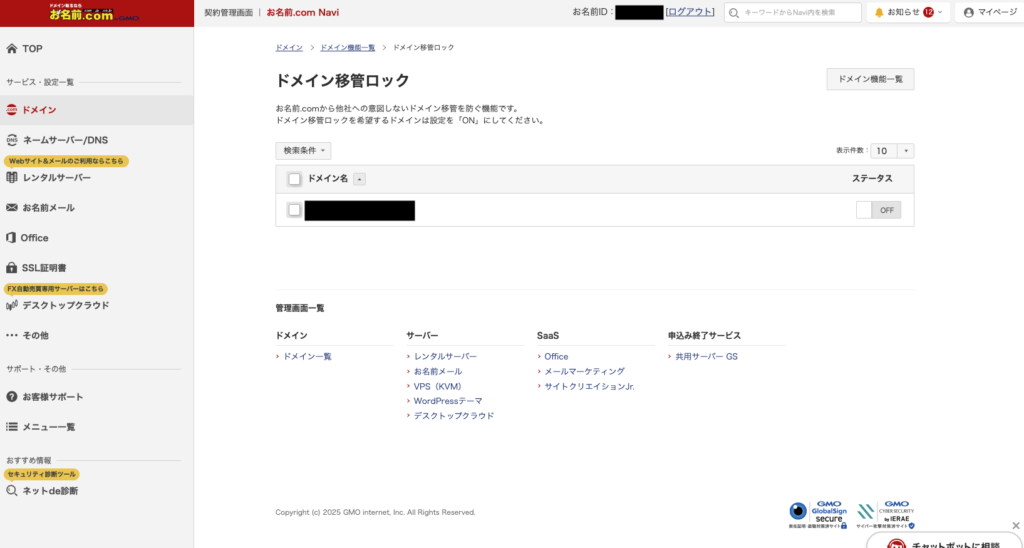
Task: Click the お客様サポート question icon
Action: pos(12,396)
